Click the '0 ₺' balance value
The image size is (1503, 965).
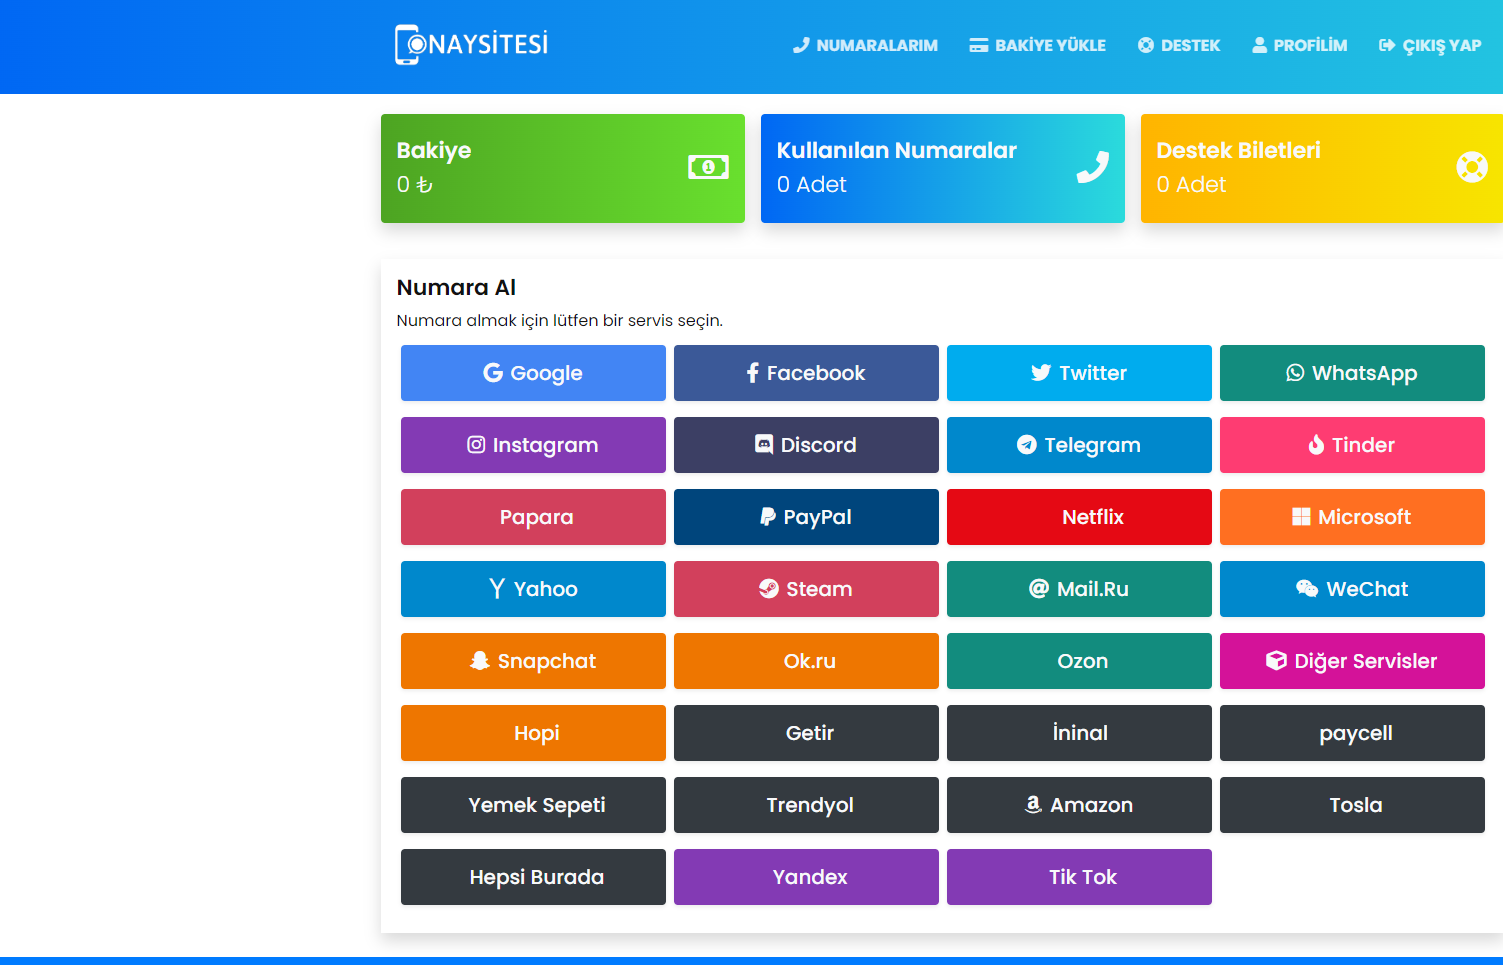(x=414, y=185)
